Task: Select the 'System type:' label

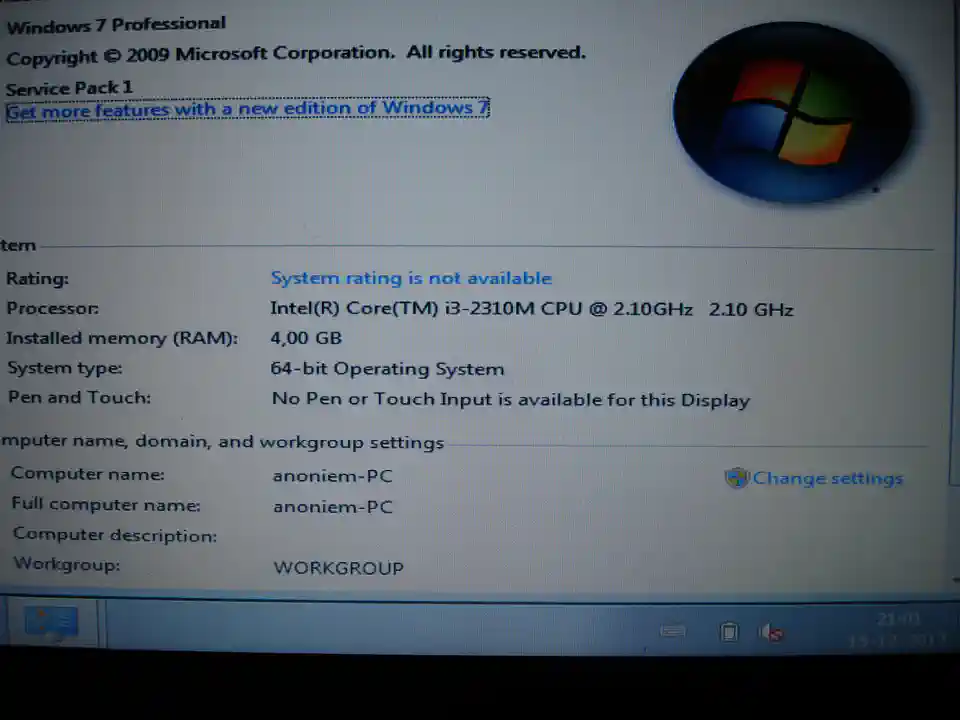Action: pyautogui.click(x=64, y=368)
